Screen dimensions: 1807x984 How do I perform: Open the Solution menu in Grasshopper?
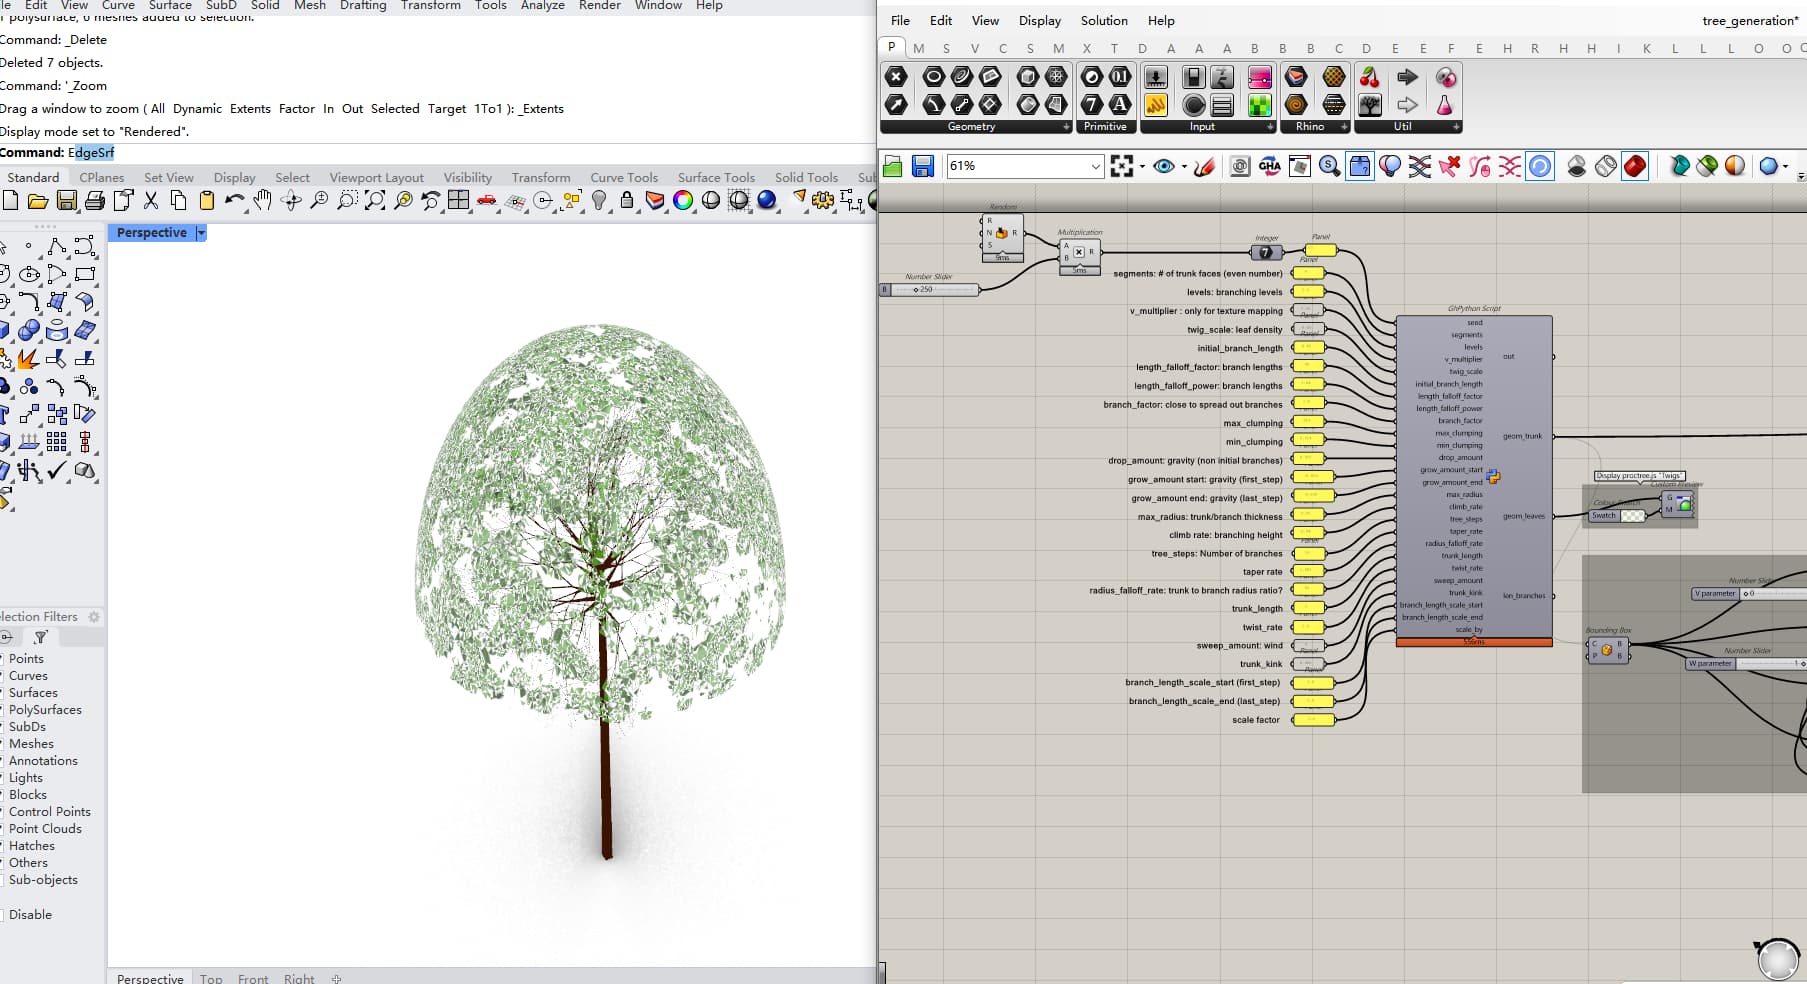(1103, 21)
